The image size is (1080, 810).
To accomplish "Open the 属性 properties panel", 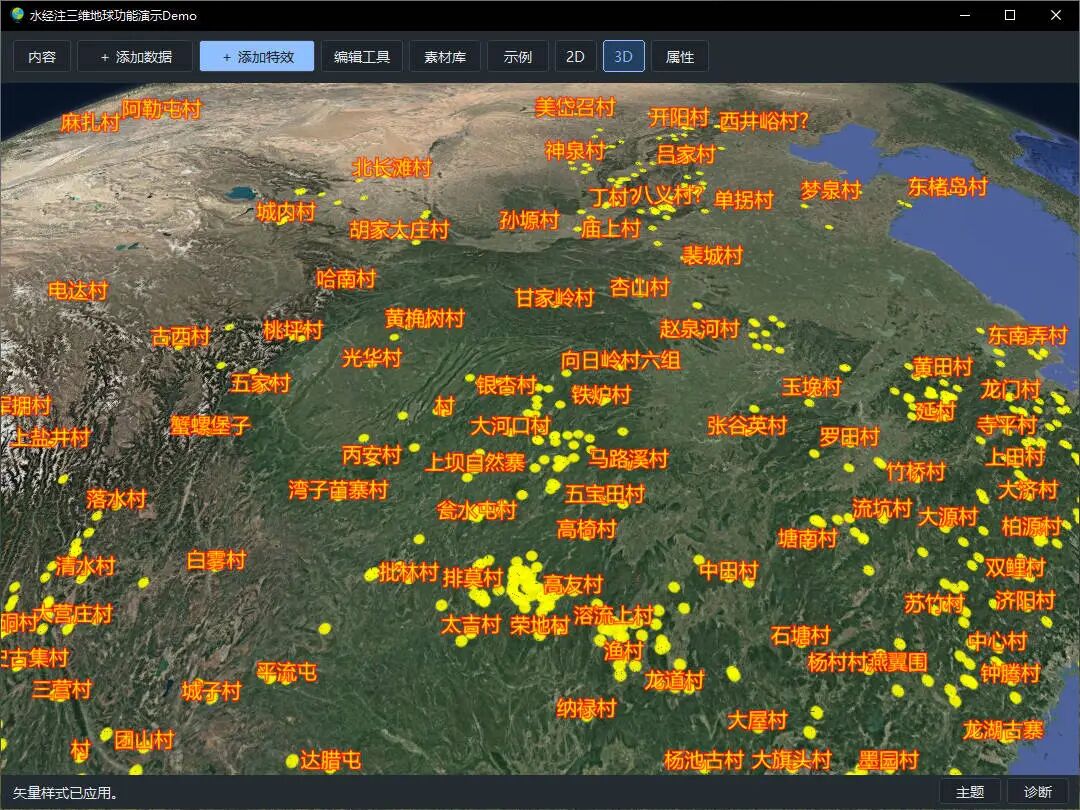I will 680,56.
